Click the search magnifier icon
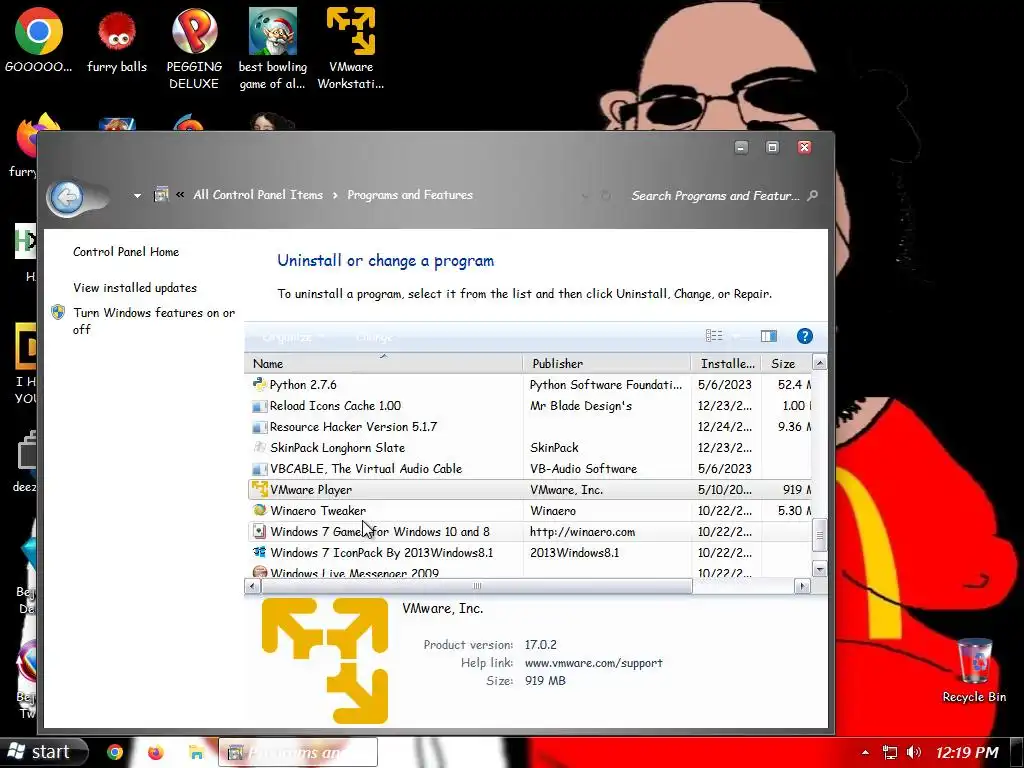Screen dimensions: 1024x768 click(x=812, y=195)
